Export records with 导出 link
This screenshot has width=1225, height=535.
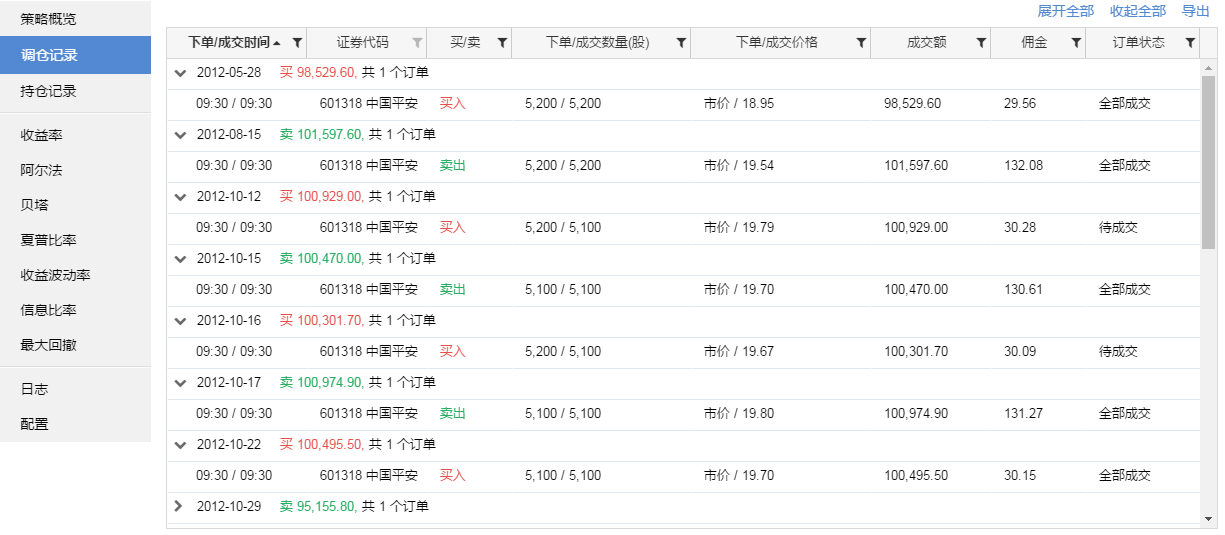(1195, 11)
